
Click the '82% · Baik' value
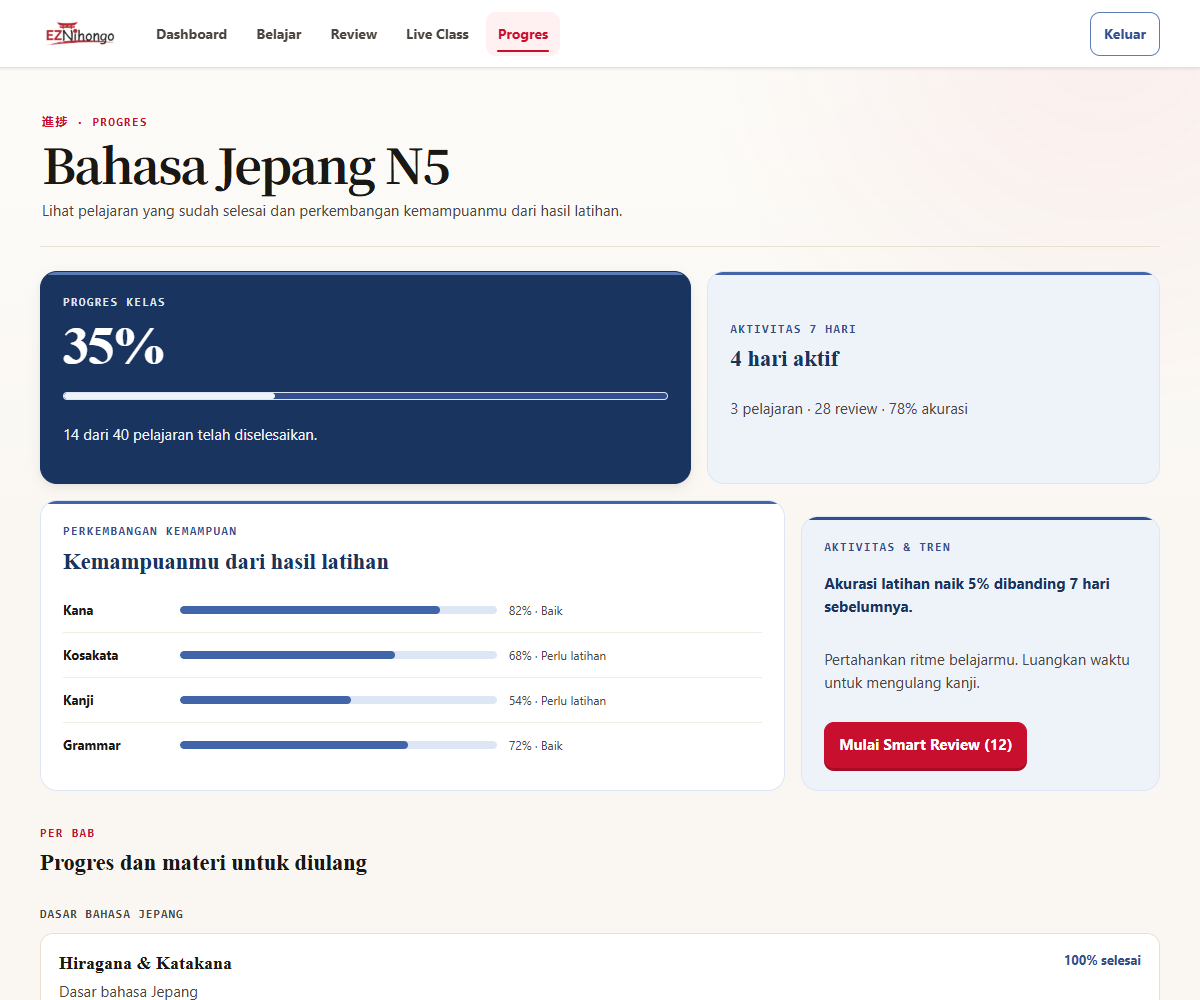(536, 610)
